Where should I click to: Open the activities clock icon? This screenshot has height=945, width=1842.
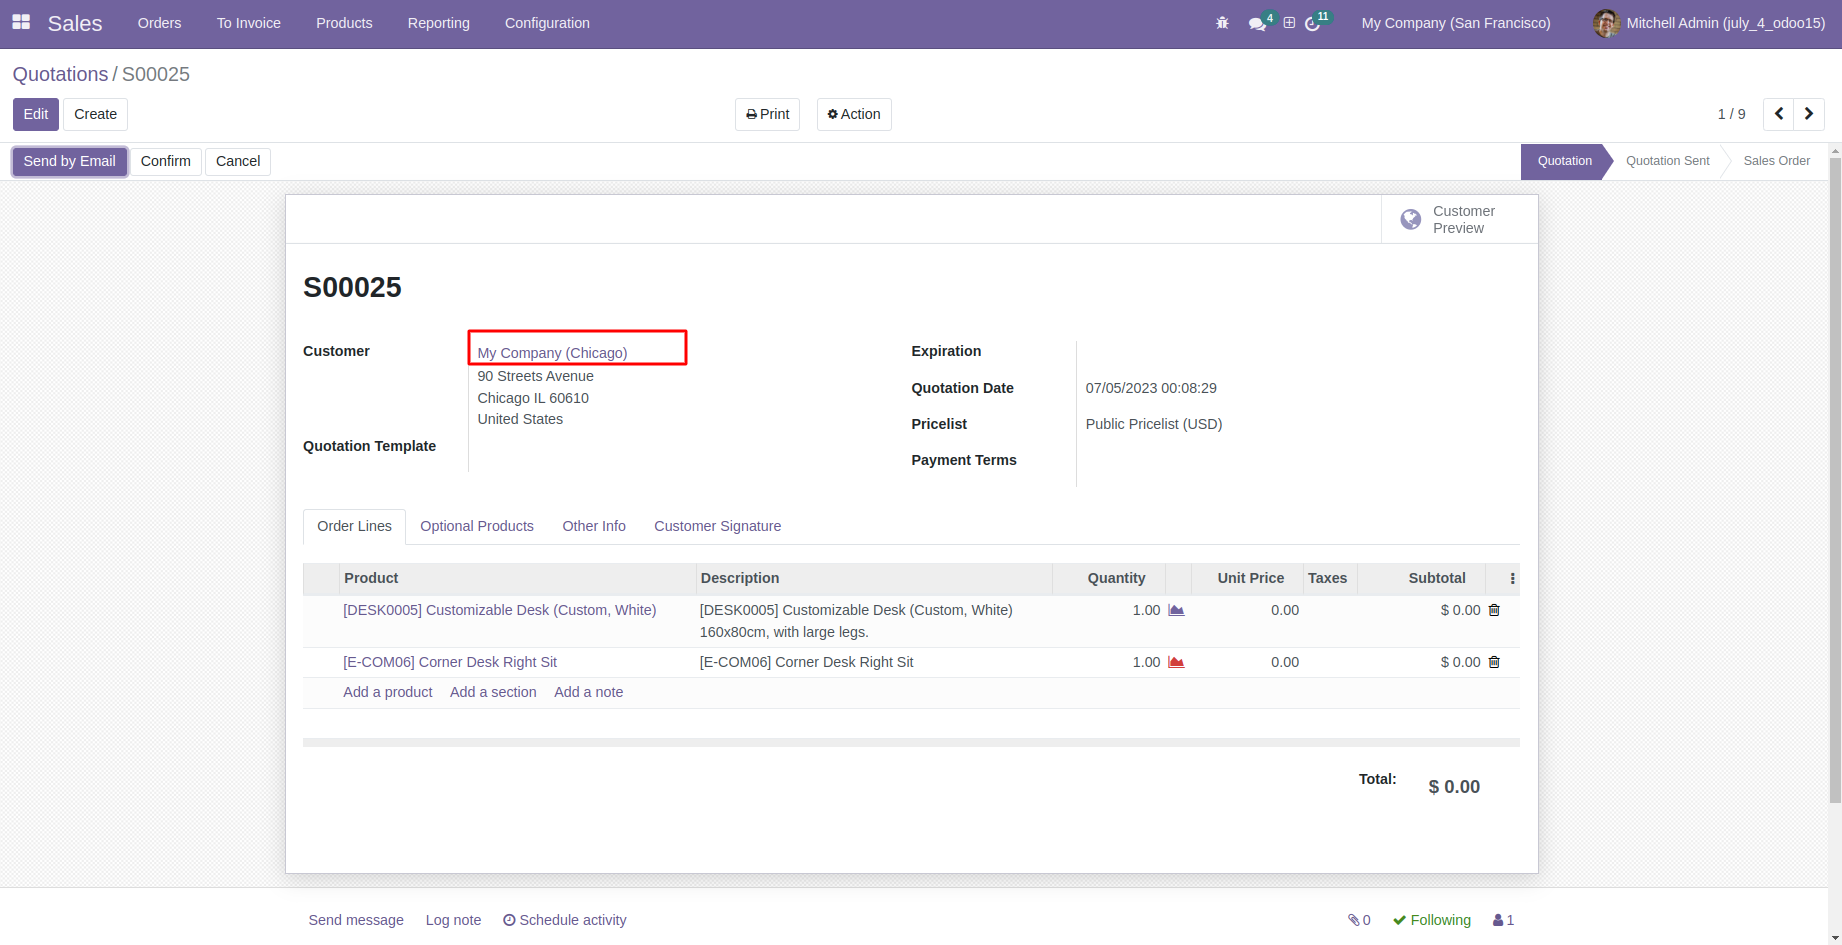1312,23
